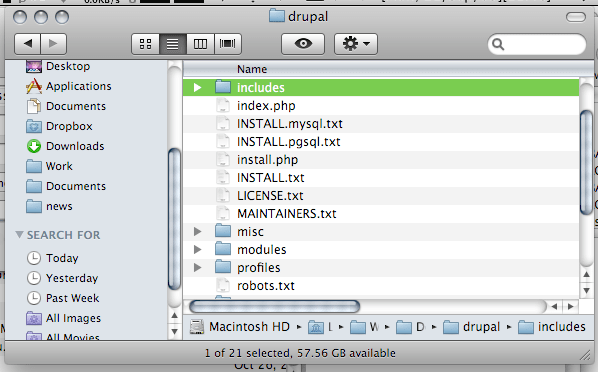Expand the includes folder disclosure triangle
598x372 pixels.
click(197, 88)
